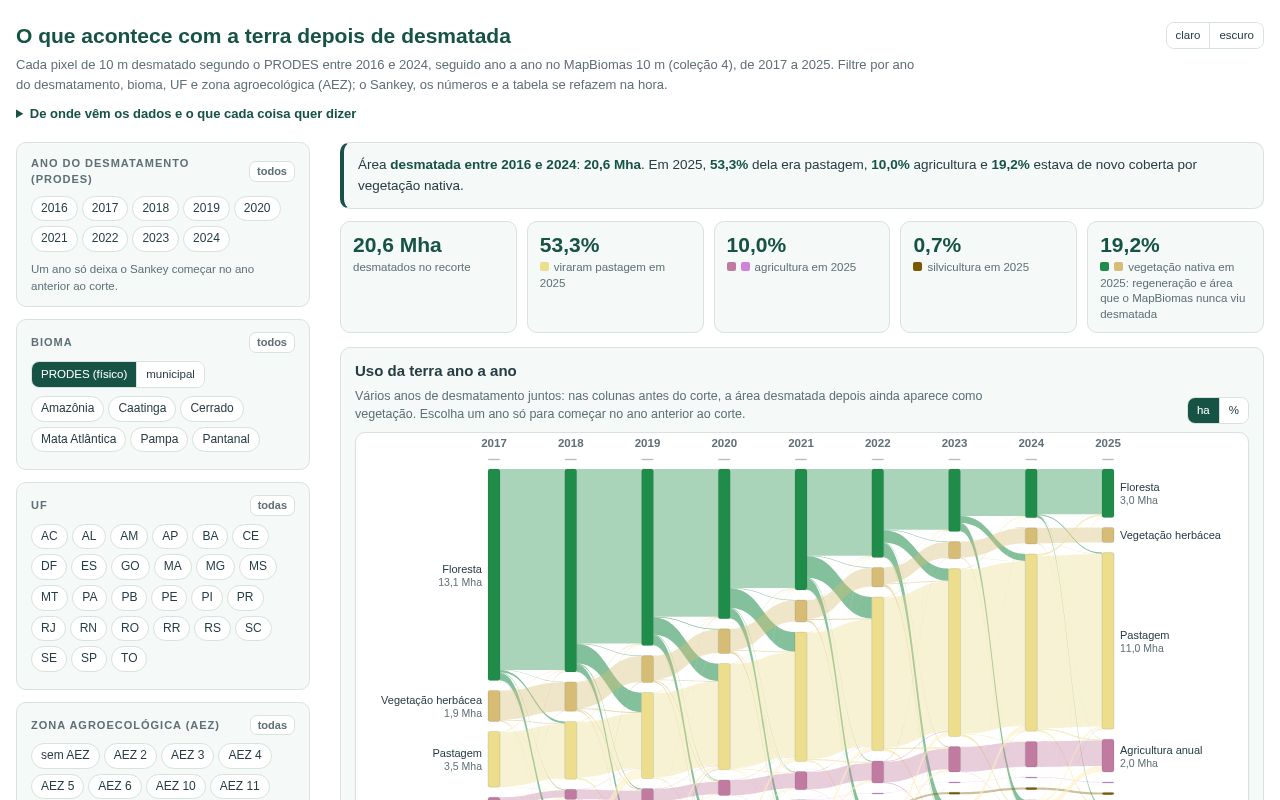Viewport: 1280px width, 800px height.
Task: Toggle the MT state chip
Action: pos(49,598)
